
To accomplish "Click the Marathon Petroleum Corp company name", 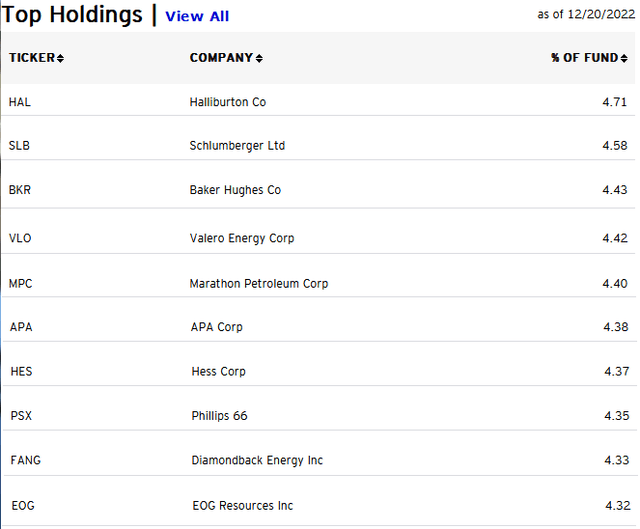I will pyautogui.click(x=259, y=284).
